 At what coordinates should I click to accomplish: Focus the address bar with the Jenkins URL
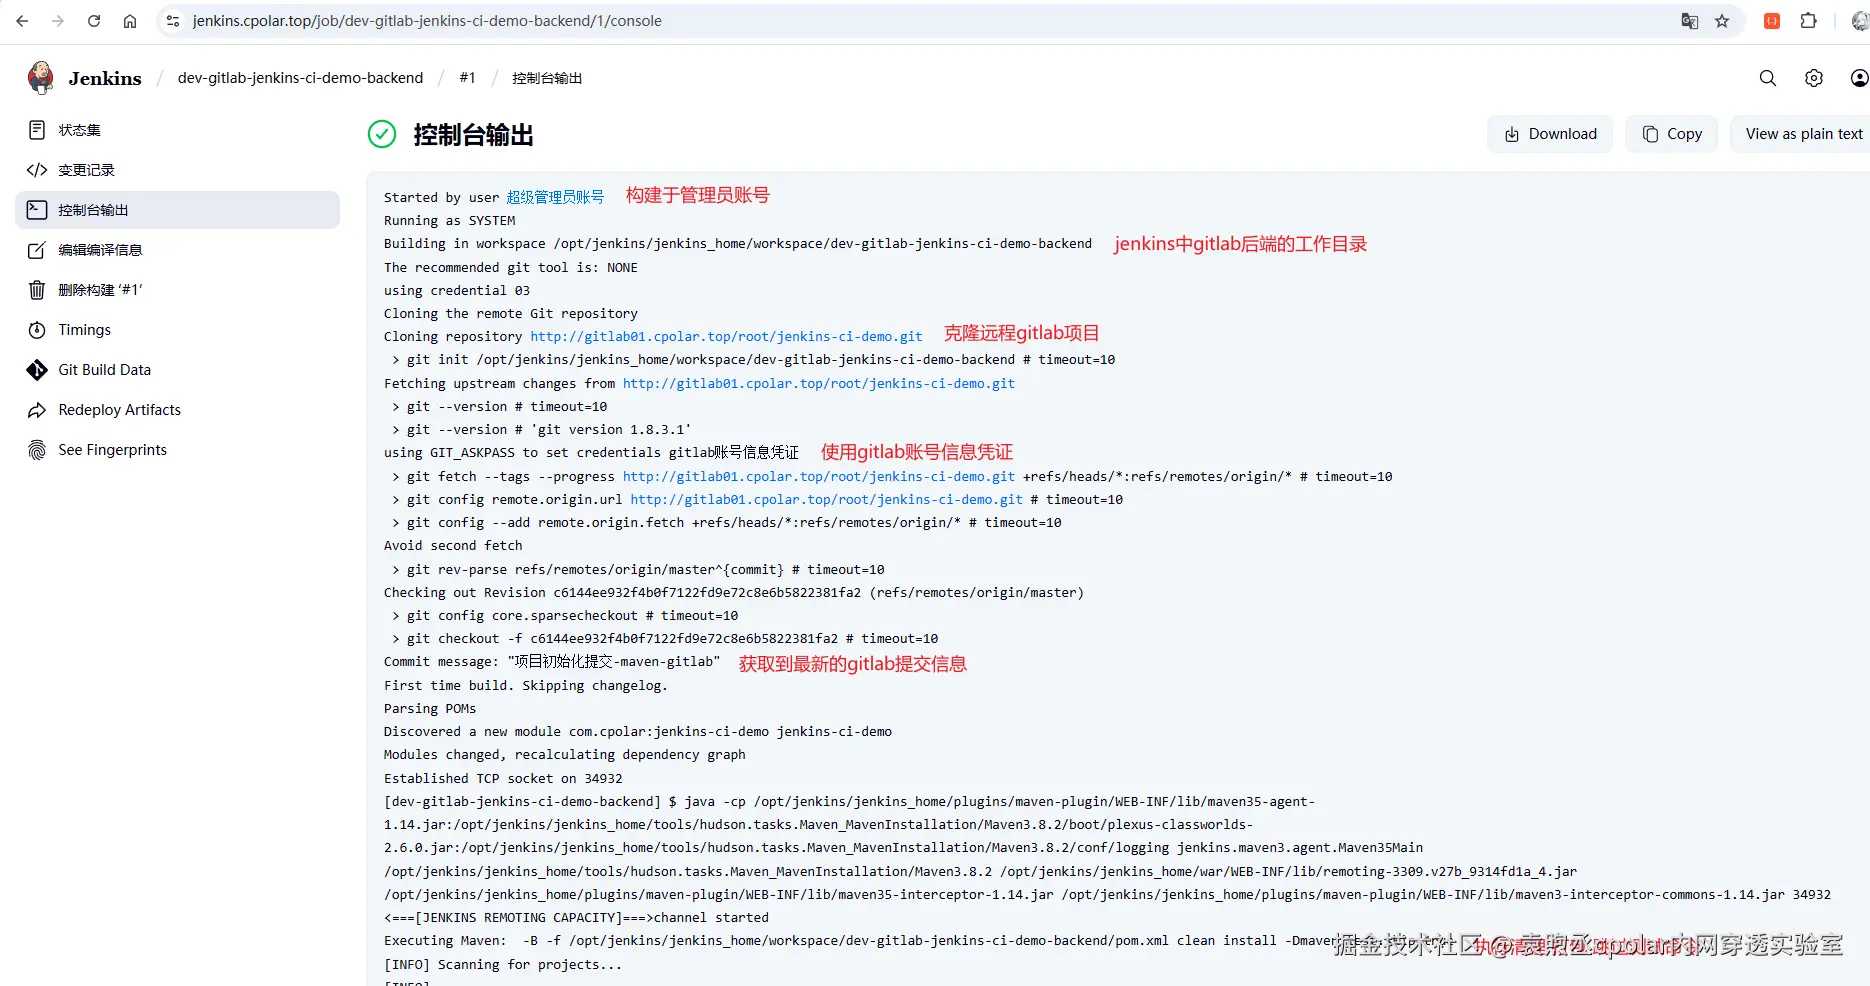pyautogui.click(x=427, y=21)
